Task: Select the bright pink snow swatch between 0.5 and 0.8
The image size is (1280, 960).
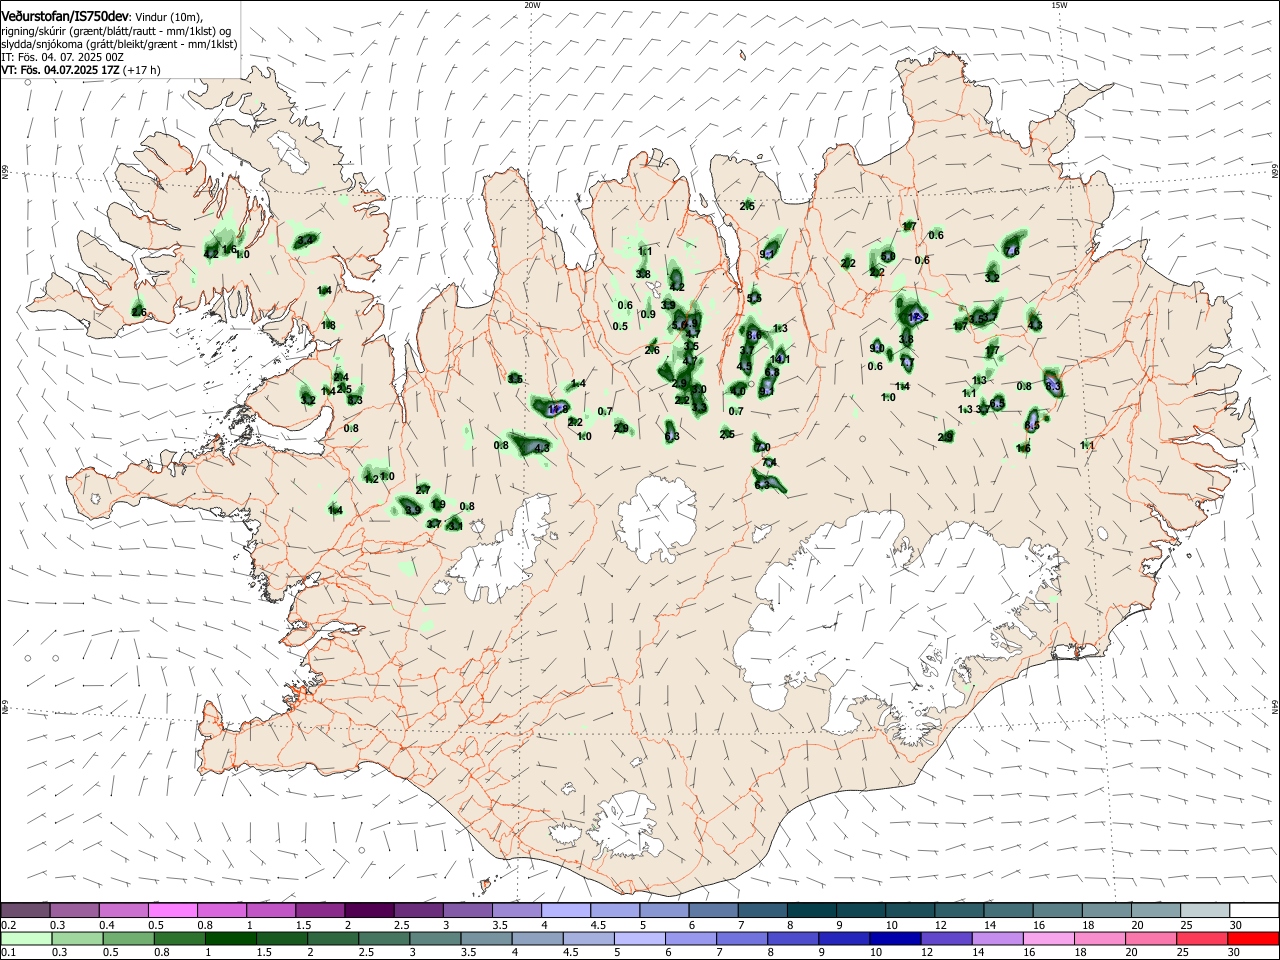Action: click(172, 910)
